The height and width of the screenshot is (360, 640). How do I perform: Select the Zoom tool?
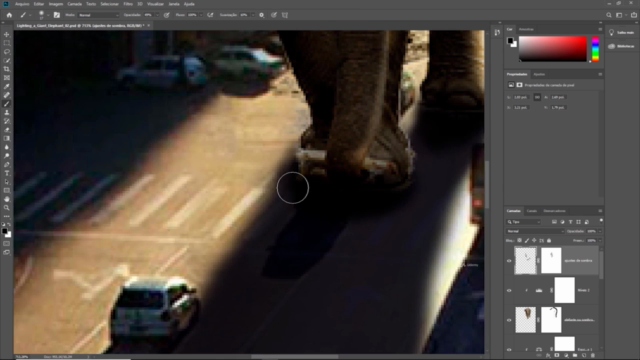[7, 208]
